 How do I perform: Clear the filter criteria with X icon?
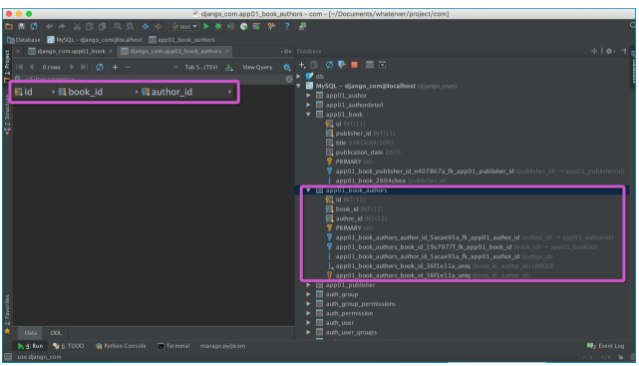pyautogui.click(x=289, y=79)
